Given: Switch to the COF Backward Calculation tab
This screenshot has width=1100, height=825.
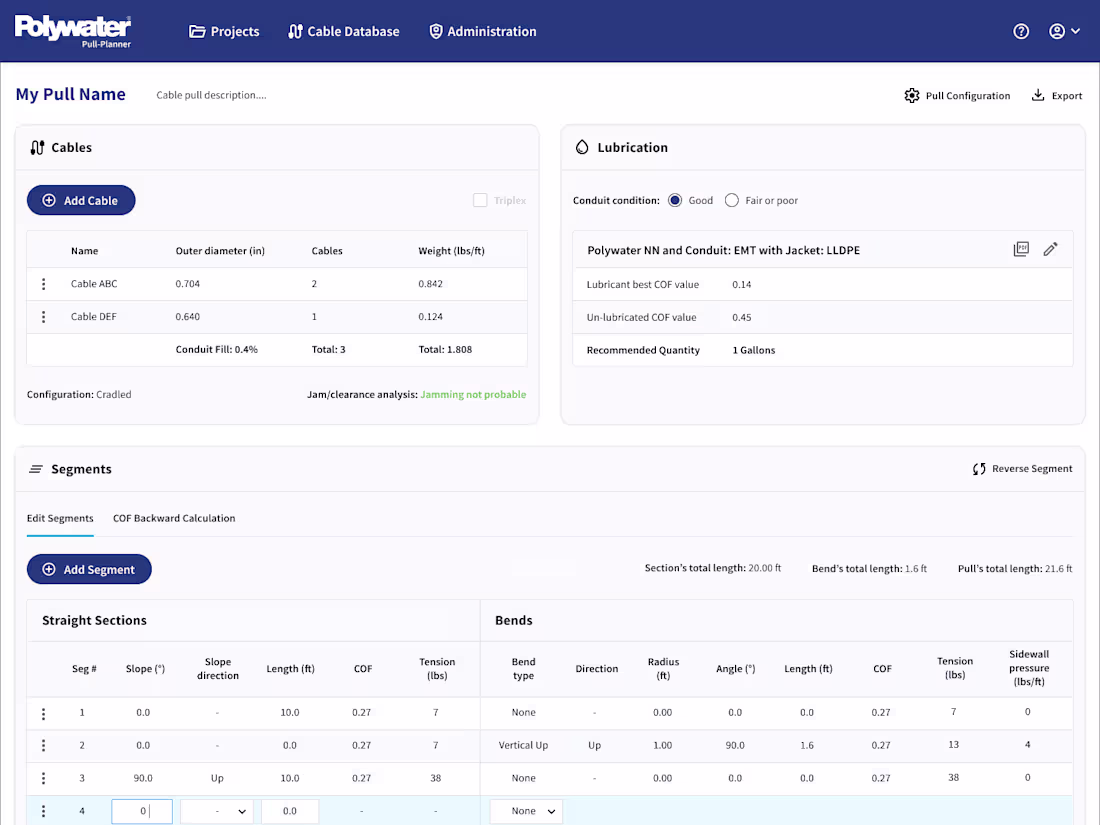Looking at the screenshot, I should point(174,518).
